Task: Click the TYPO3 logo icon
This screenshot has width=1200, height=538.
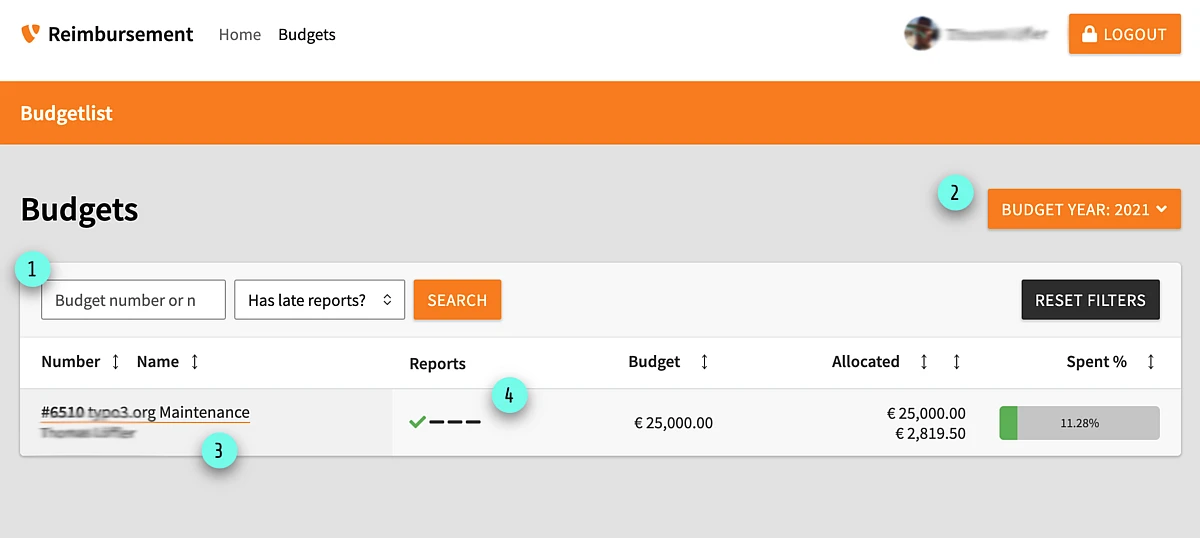Action: [30, 34]
